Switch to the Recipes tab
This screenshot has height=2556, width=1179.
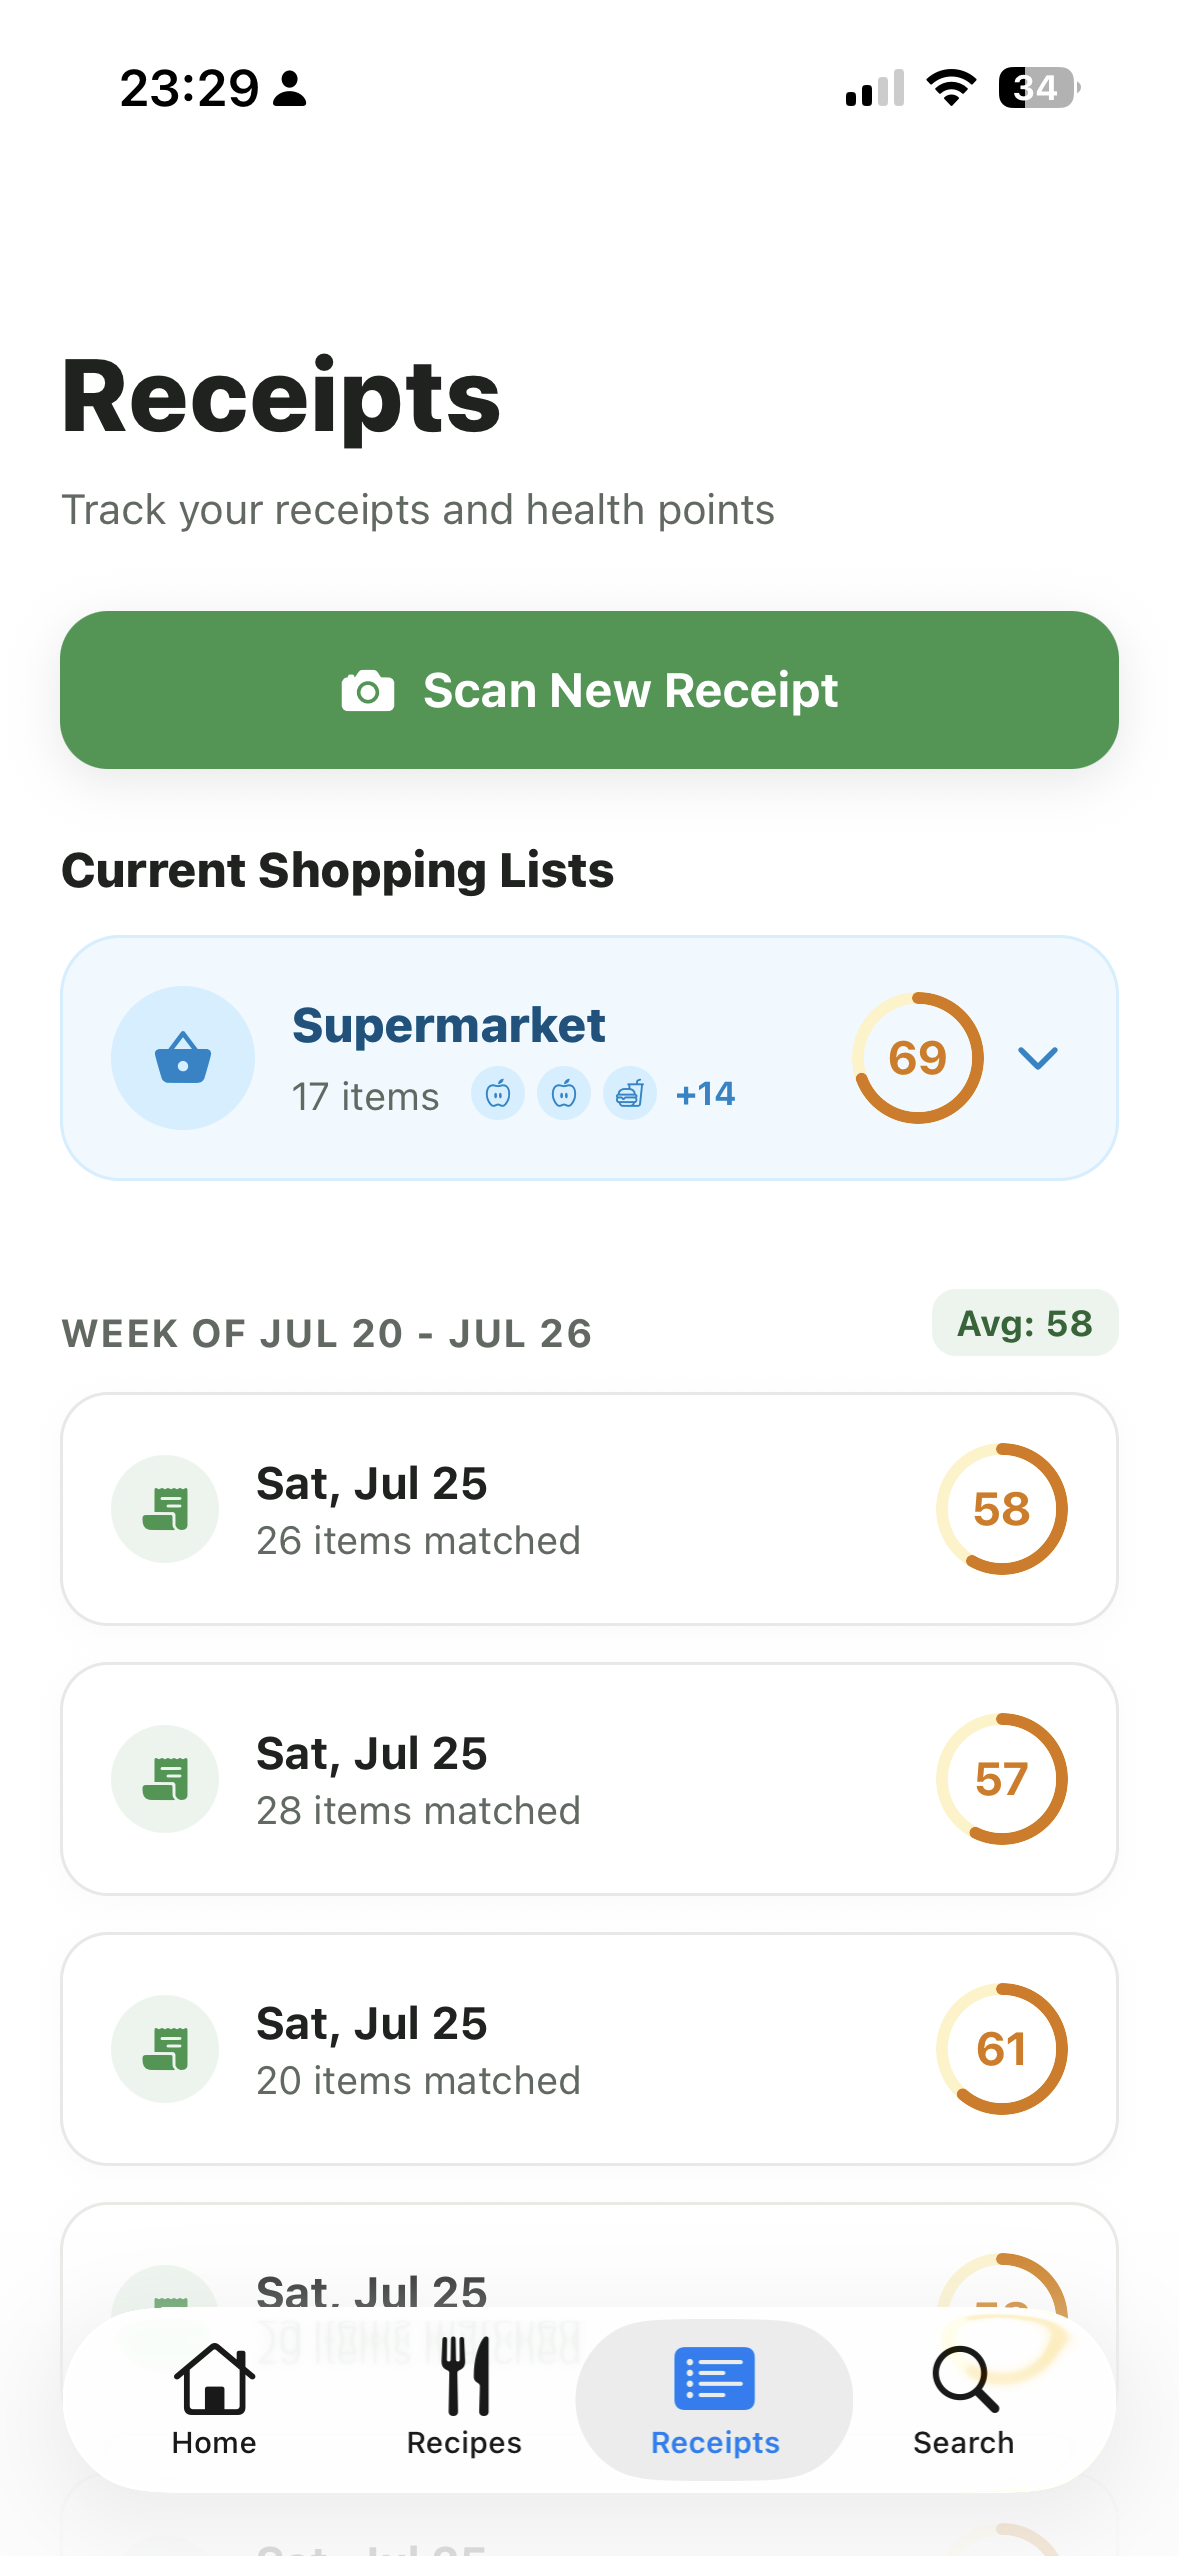point(464,2400)
